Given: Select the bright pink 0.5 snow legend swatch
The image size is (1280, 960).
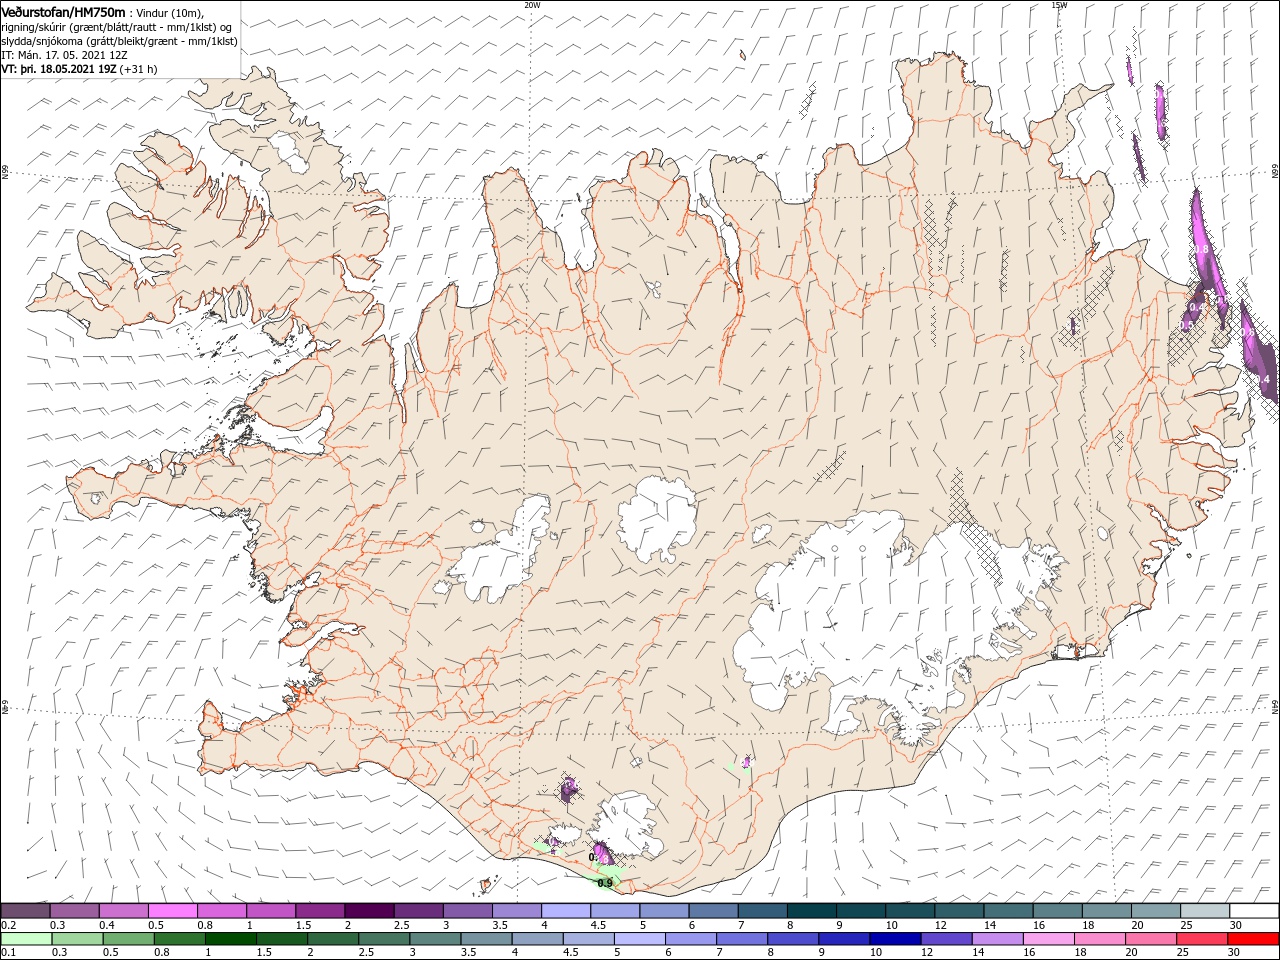Looking at the screenshot, I should [172, 911].
